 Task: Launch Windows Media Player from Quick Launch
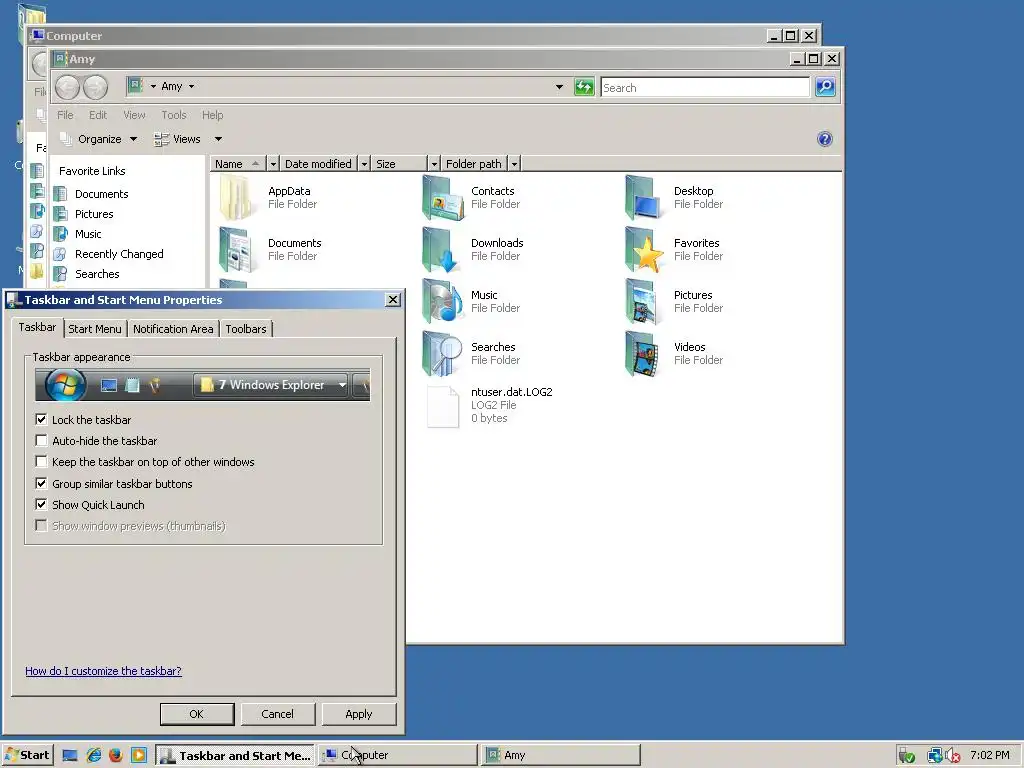click(138, 756)
